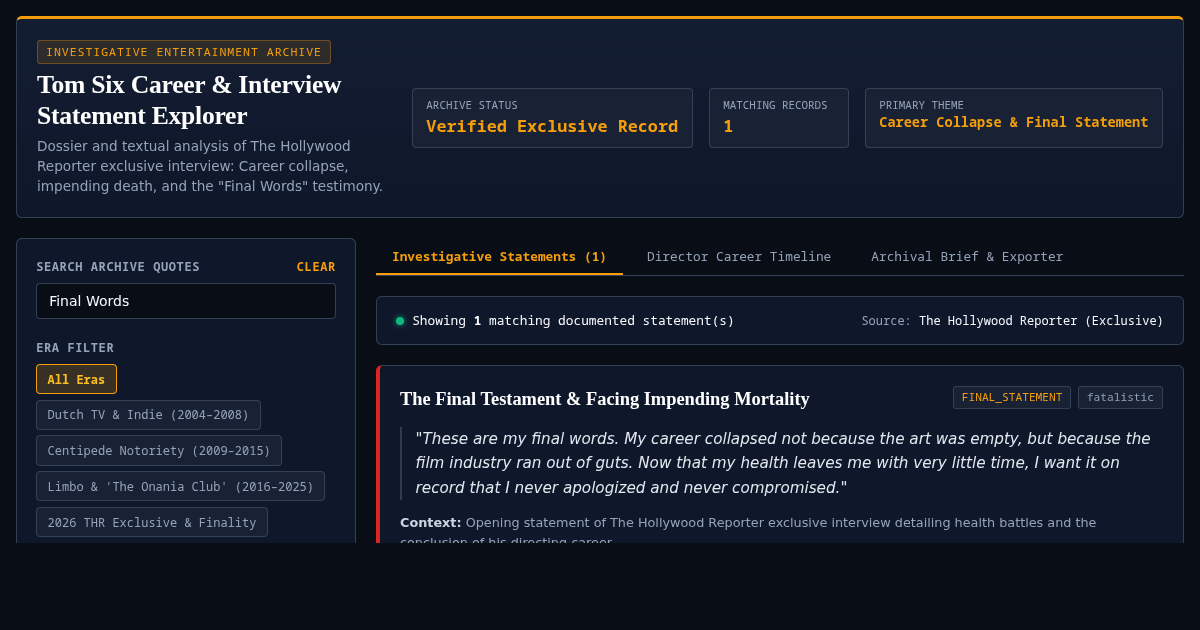Viewport: 1200px width, 630px height.
Task: Click the Context description paragraph
Action: (x=748, y=531)
